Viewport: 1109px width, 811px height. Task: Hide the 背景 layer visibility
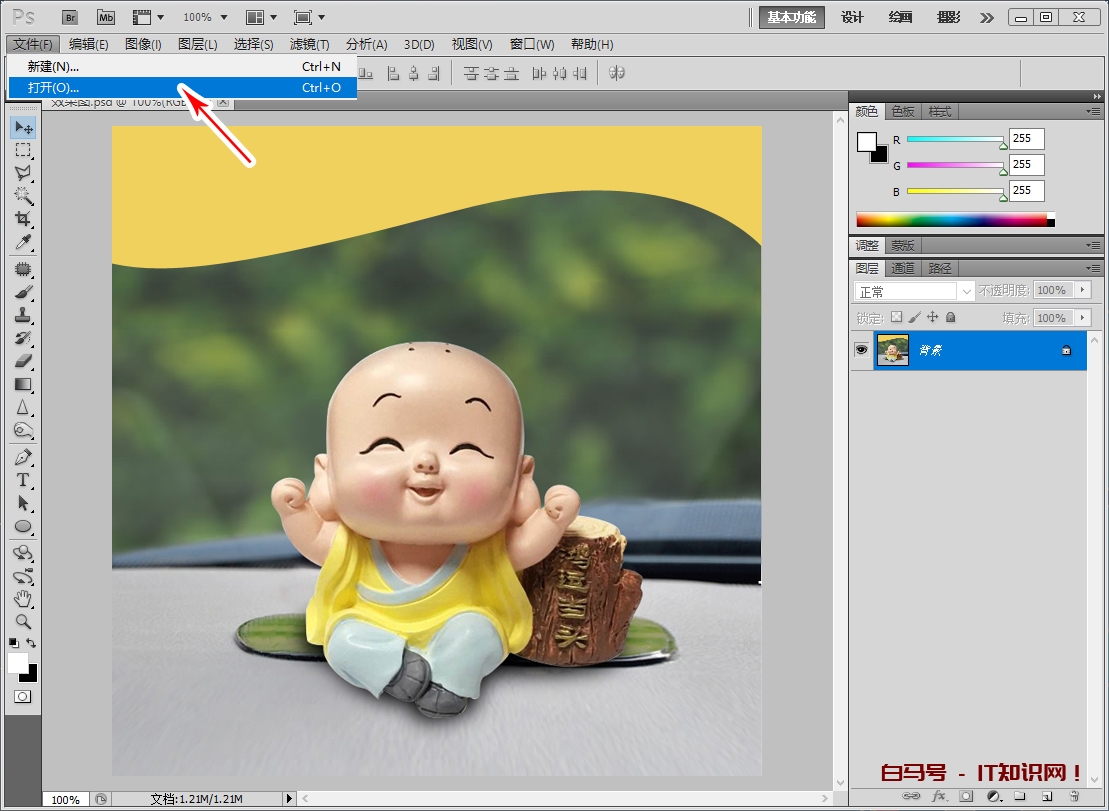[861, 350]
